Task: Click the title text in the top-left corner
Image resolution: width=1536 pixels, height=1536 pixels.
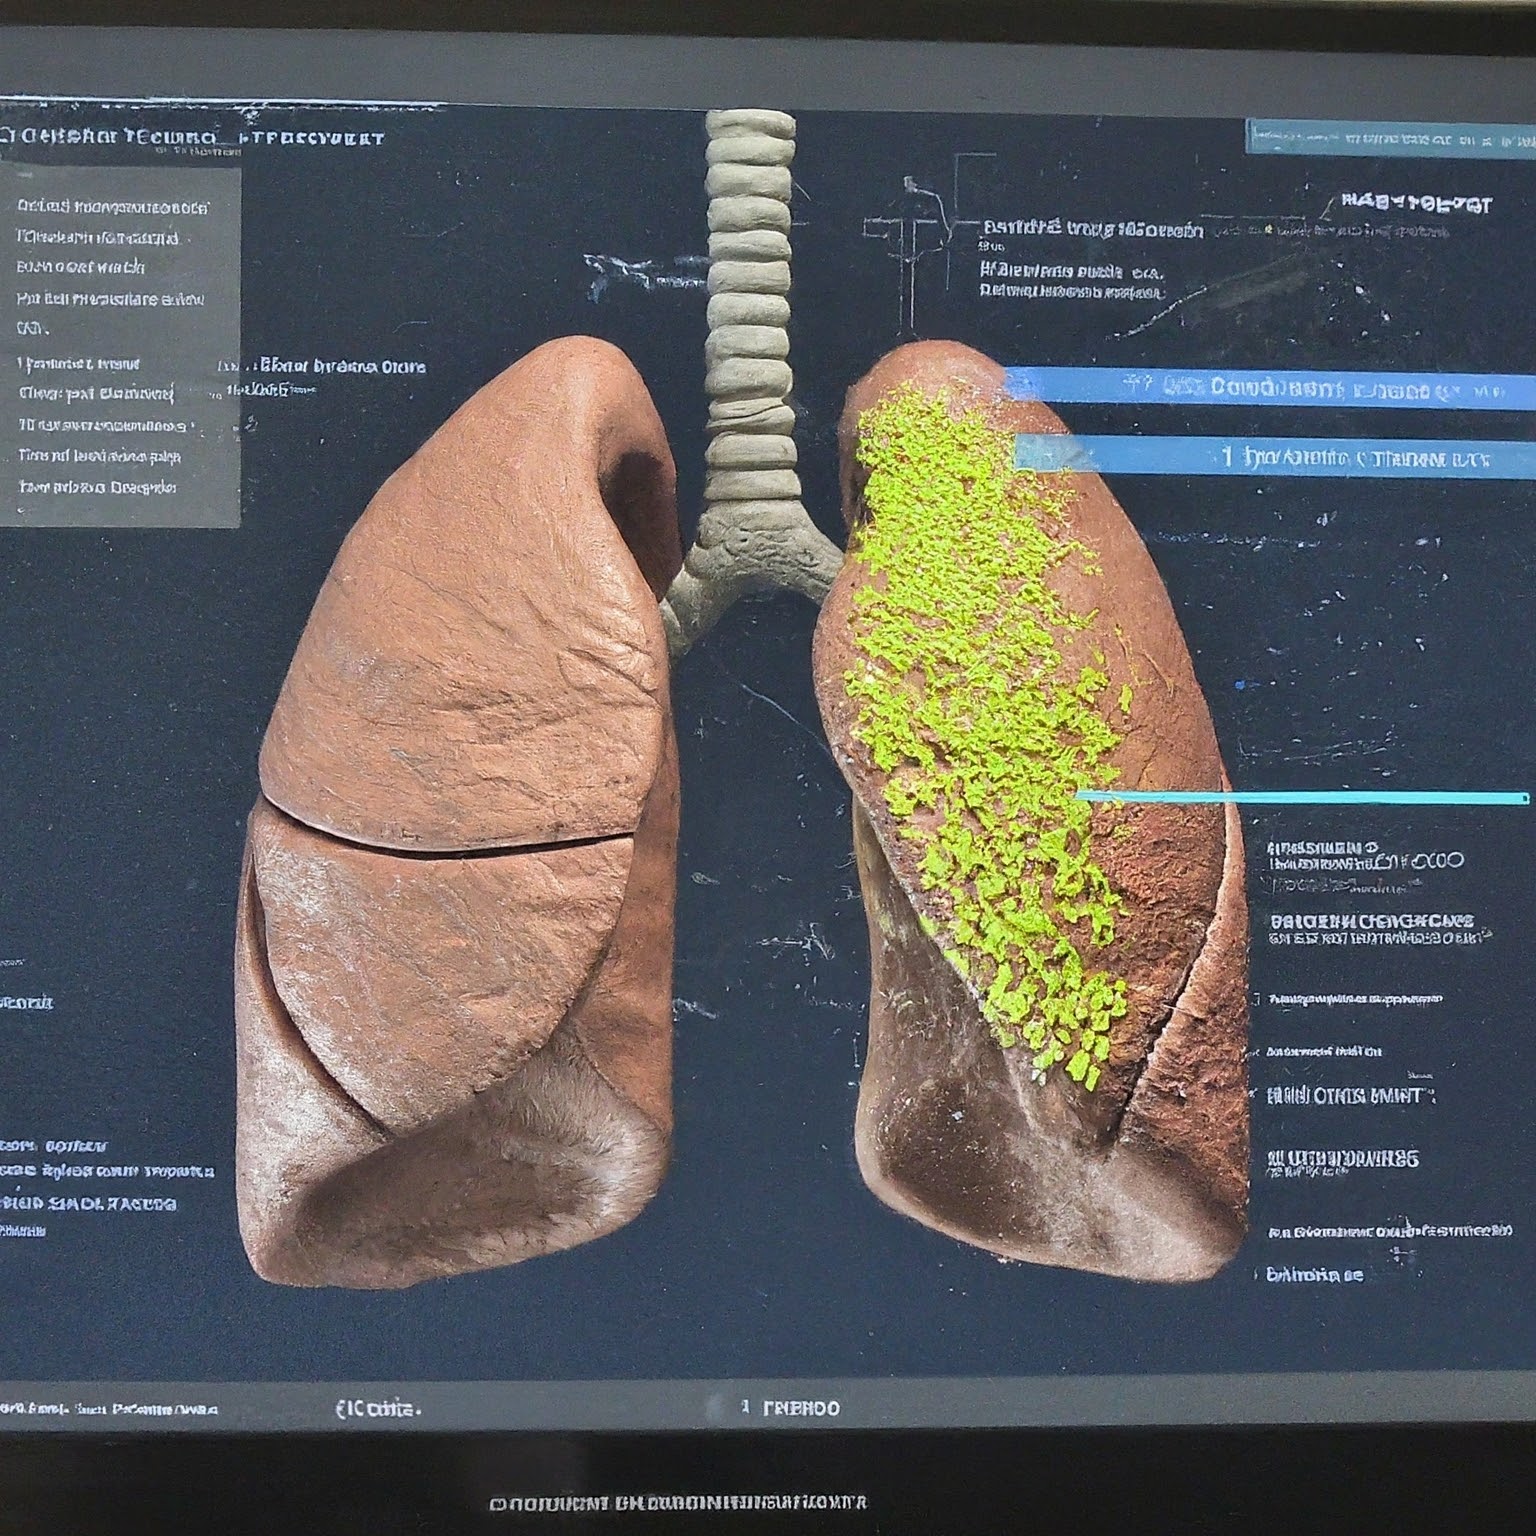Action: [192, 137]
